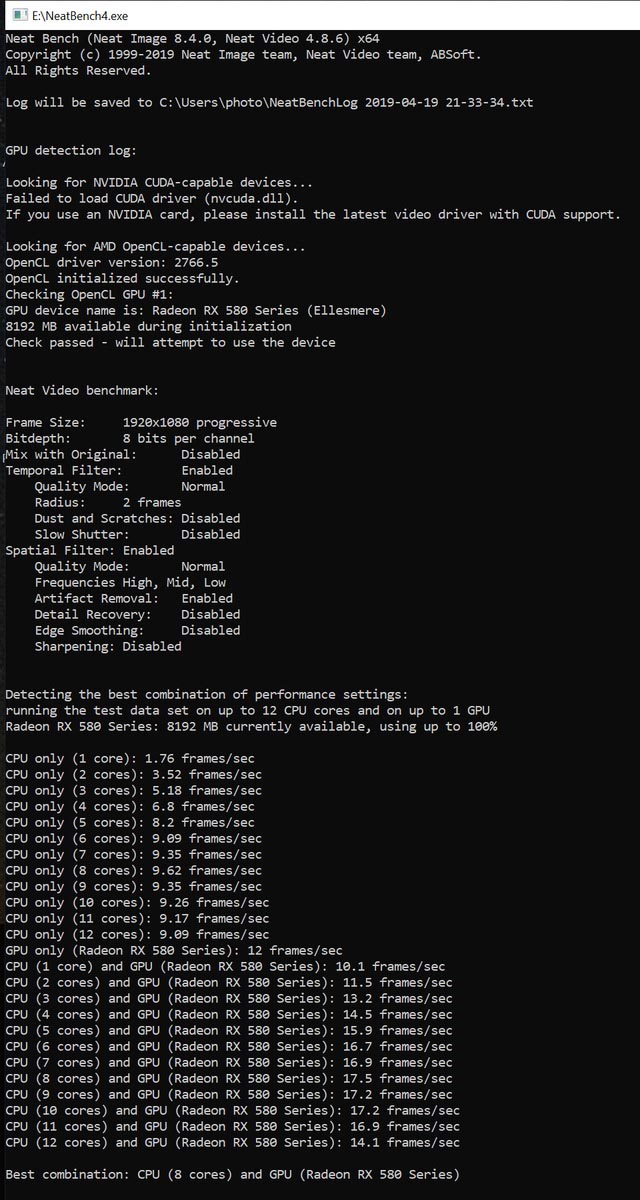Click the 'Artifact Removal: Enabled' line
The height and width of the screenshot is (1200, 640).
point(134,599)
